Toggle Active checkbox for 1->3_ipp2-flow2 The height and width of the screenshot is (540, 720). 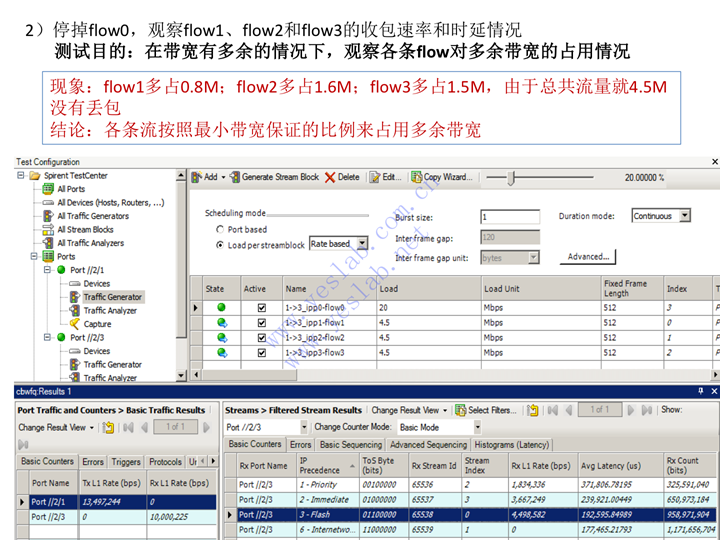tap(262, 338)
